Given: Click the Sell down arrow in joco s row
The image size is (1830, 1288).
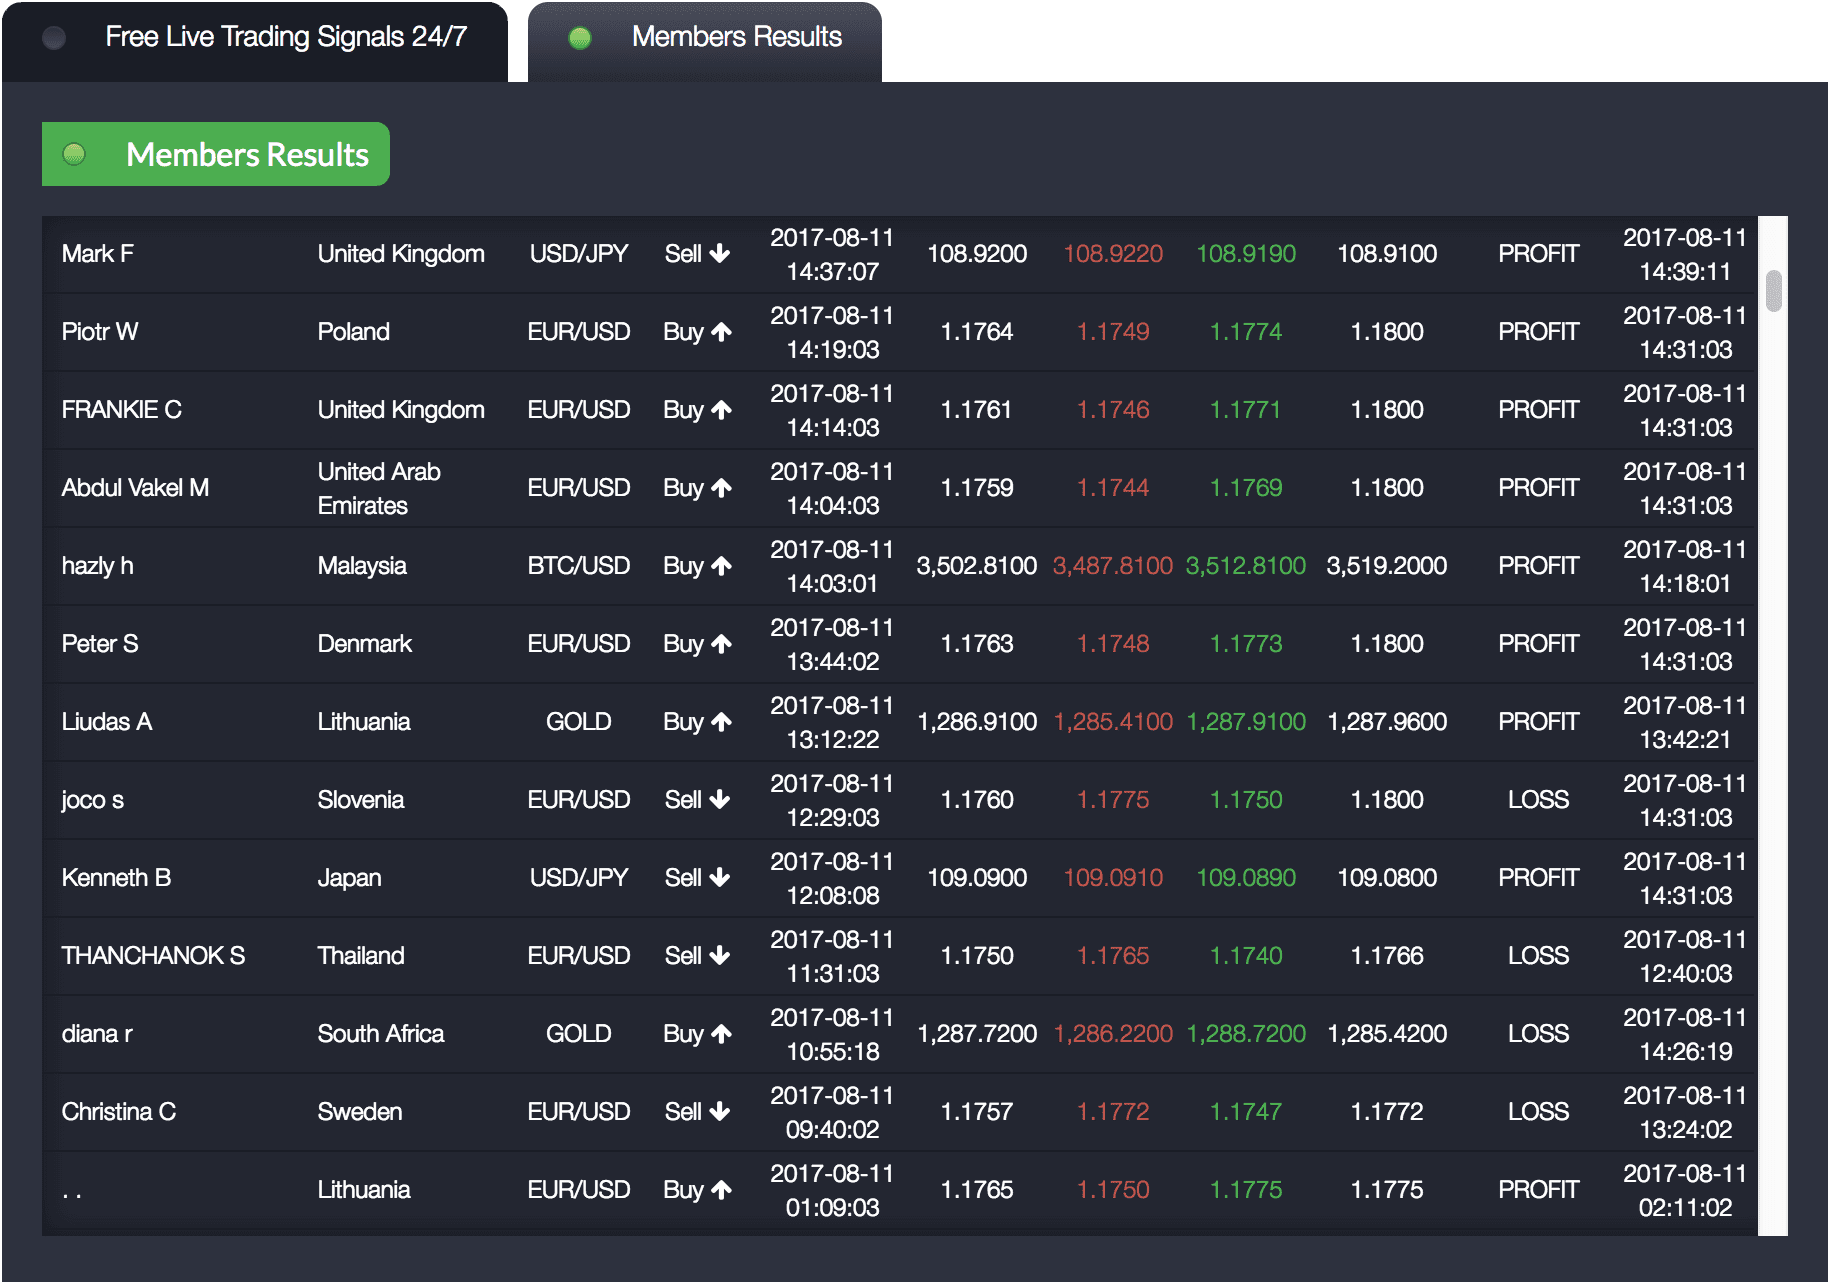Looking at the screenshot, I should 720,800.
